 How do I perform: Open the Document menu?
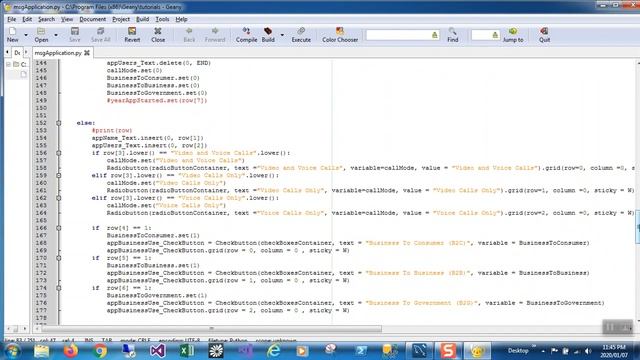tap(93, 19)
